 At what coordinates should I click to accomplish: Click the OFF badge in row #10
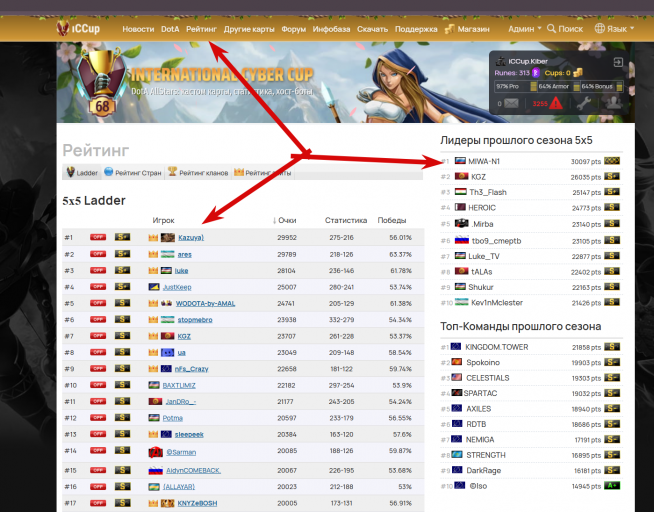point(98,385)
